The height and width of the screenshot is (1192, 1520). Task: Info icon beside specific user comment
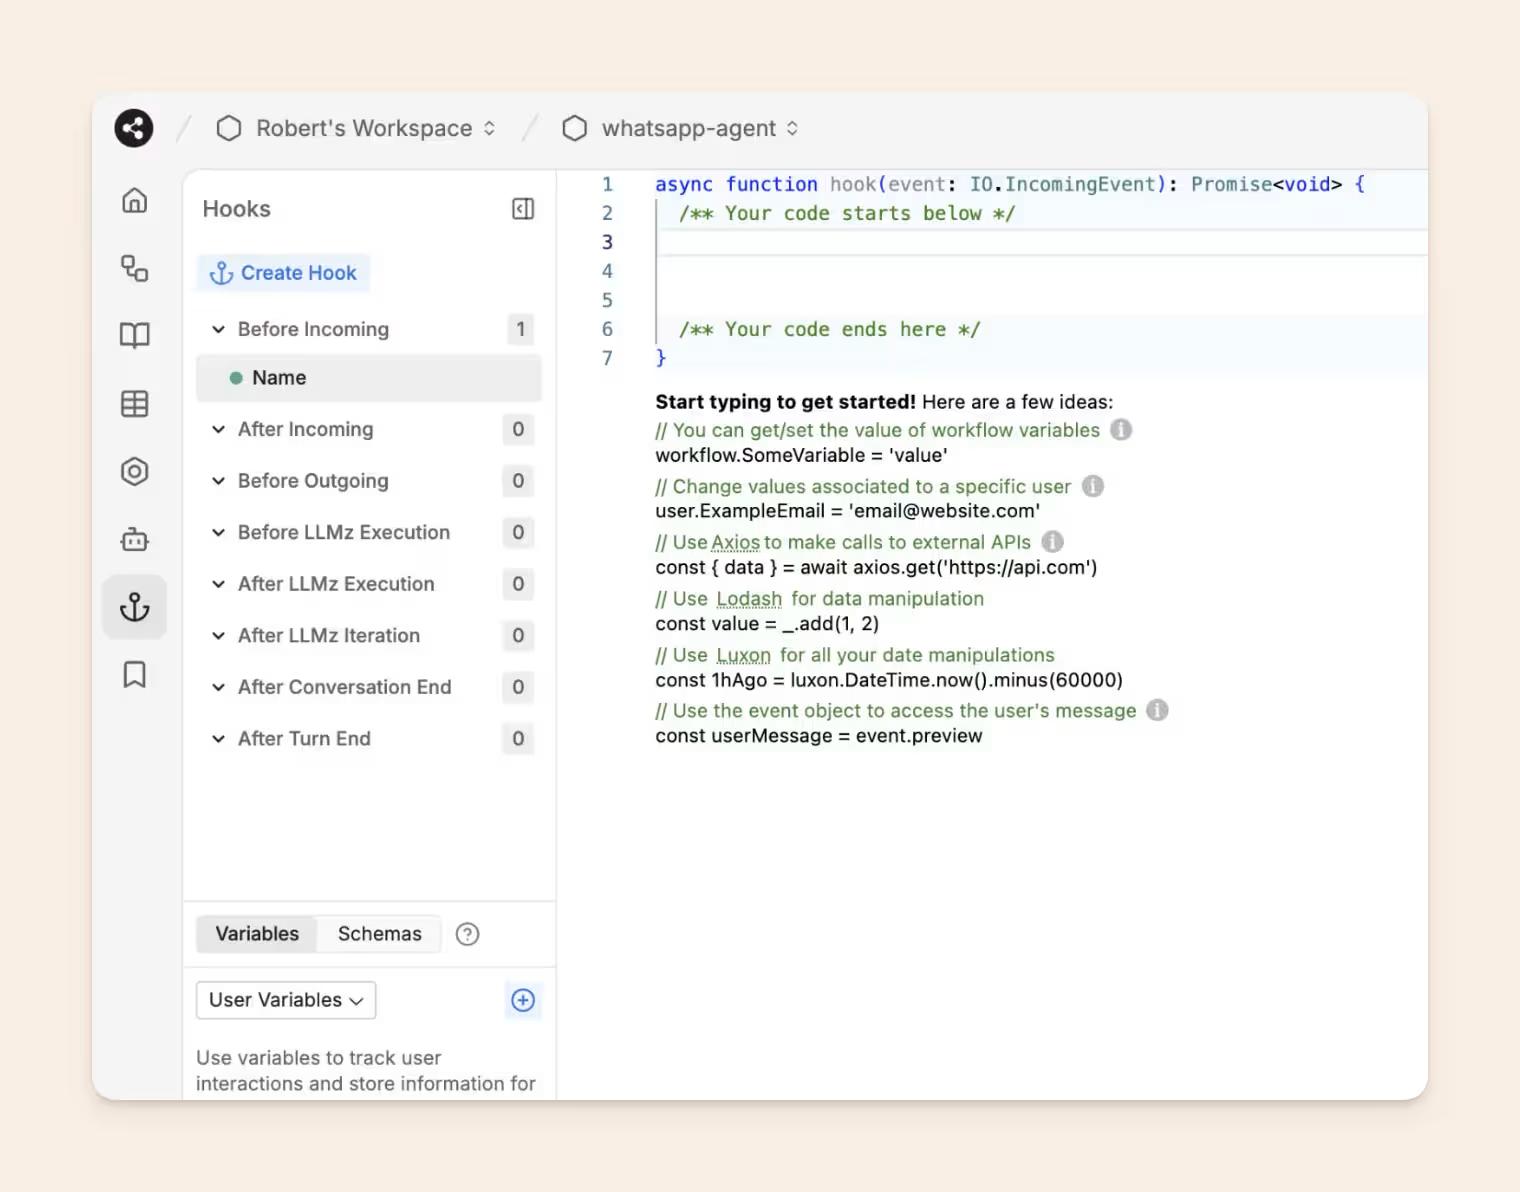tap(1093, 486)
